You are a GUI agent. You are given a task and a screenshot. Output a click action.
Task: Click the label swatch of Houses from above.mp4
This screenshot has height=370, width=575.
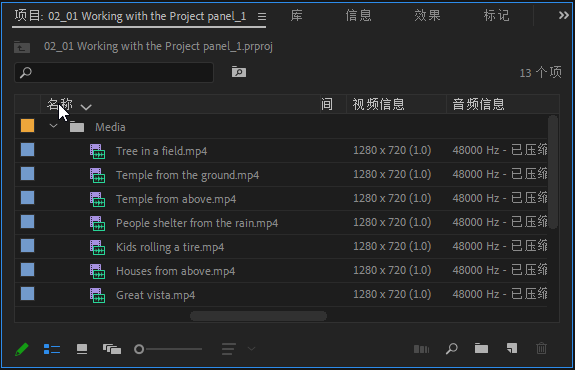click(x=28, y=270)
